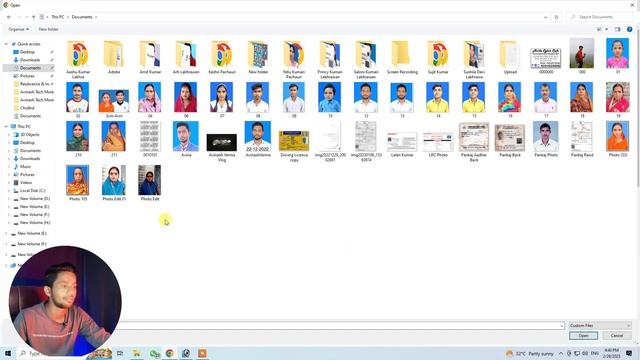Expand the address bar history dropdown
The height and width of the screenshot is (360, 640).
pyautogui.click(x=546, y=17)
